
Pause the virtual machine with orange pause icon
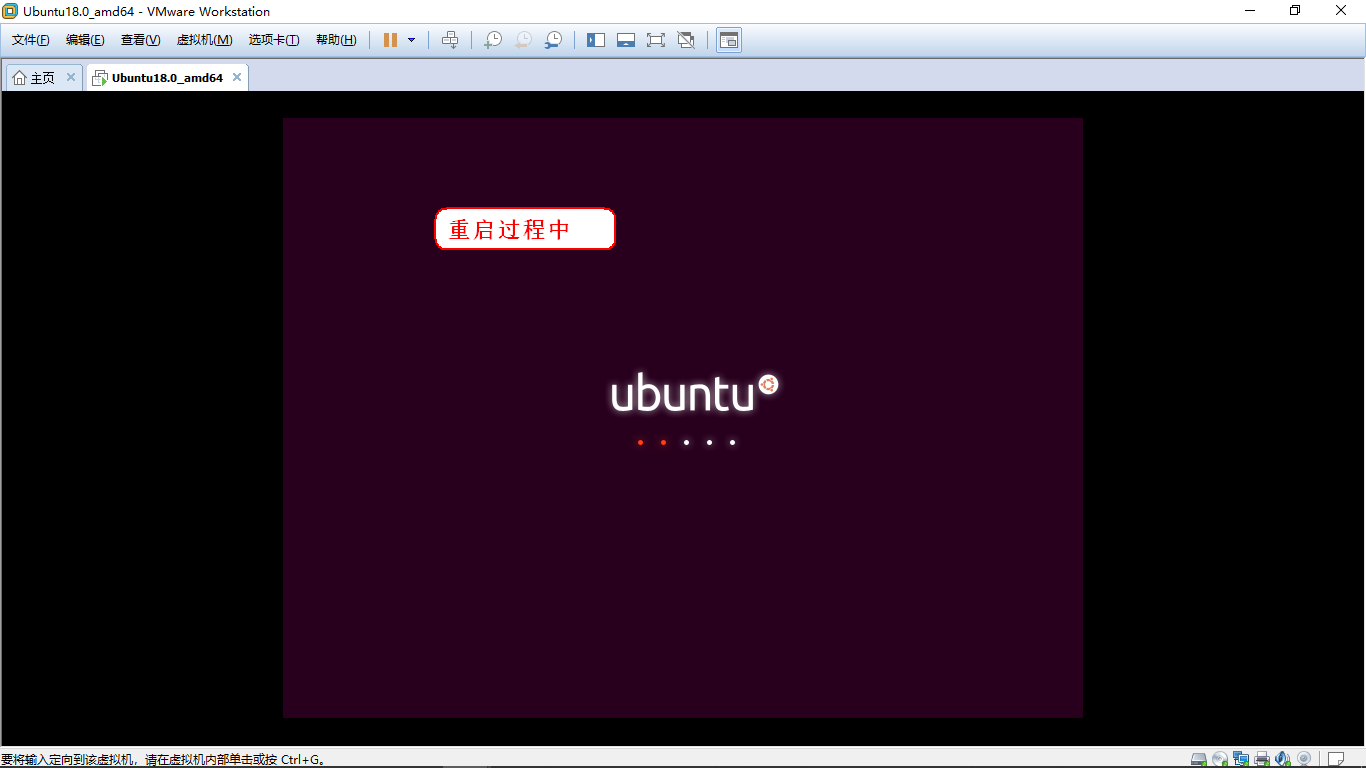pyautogui.click(x=390, y=40)
